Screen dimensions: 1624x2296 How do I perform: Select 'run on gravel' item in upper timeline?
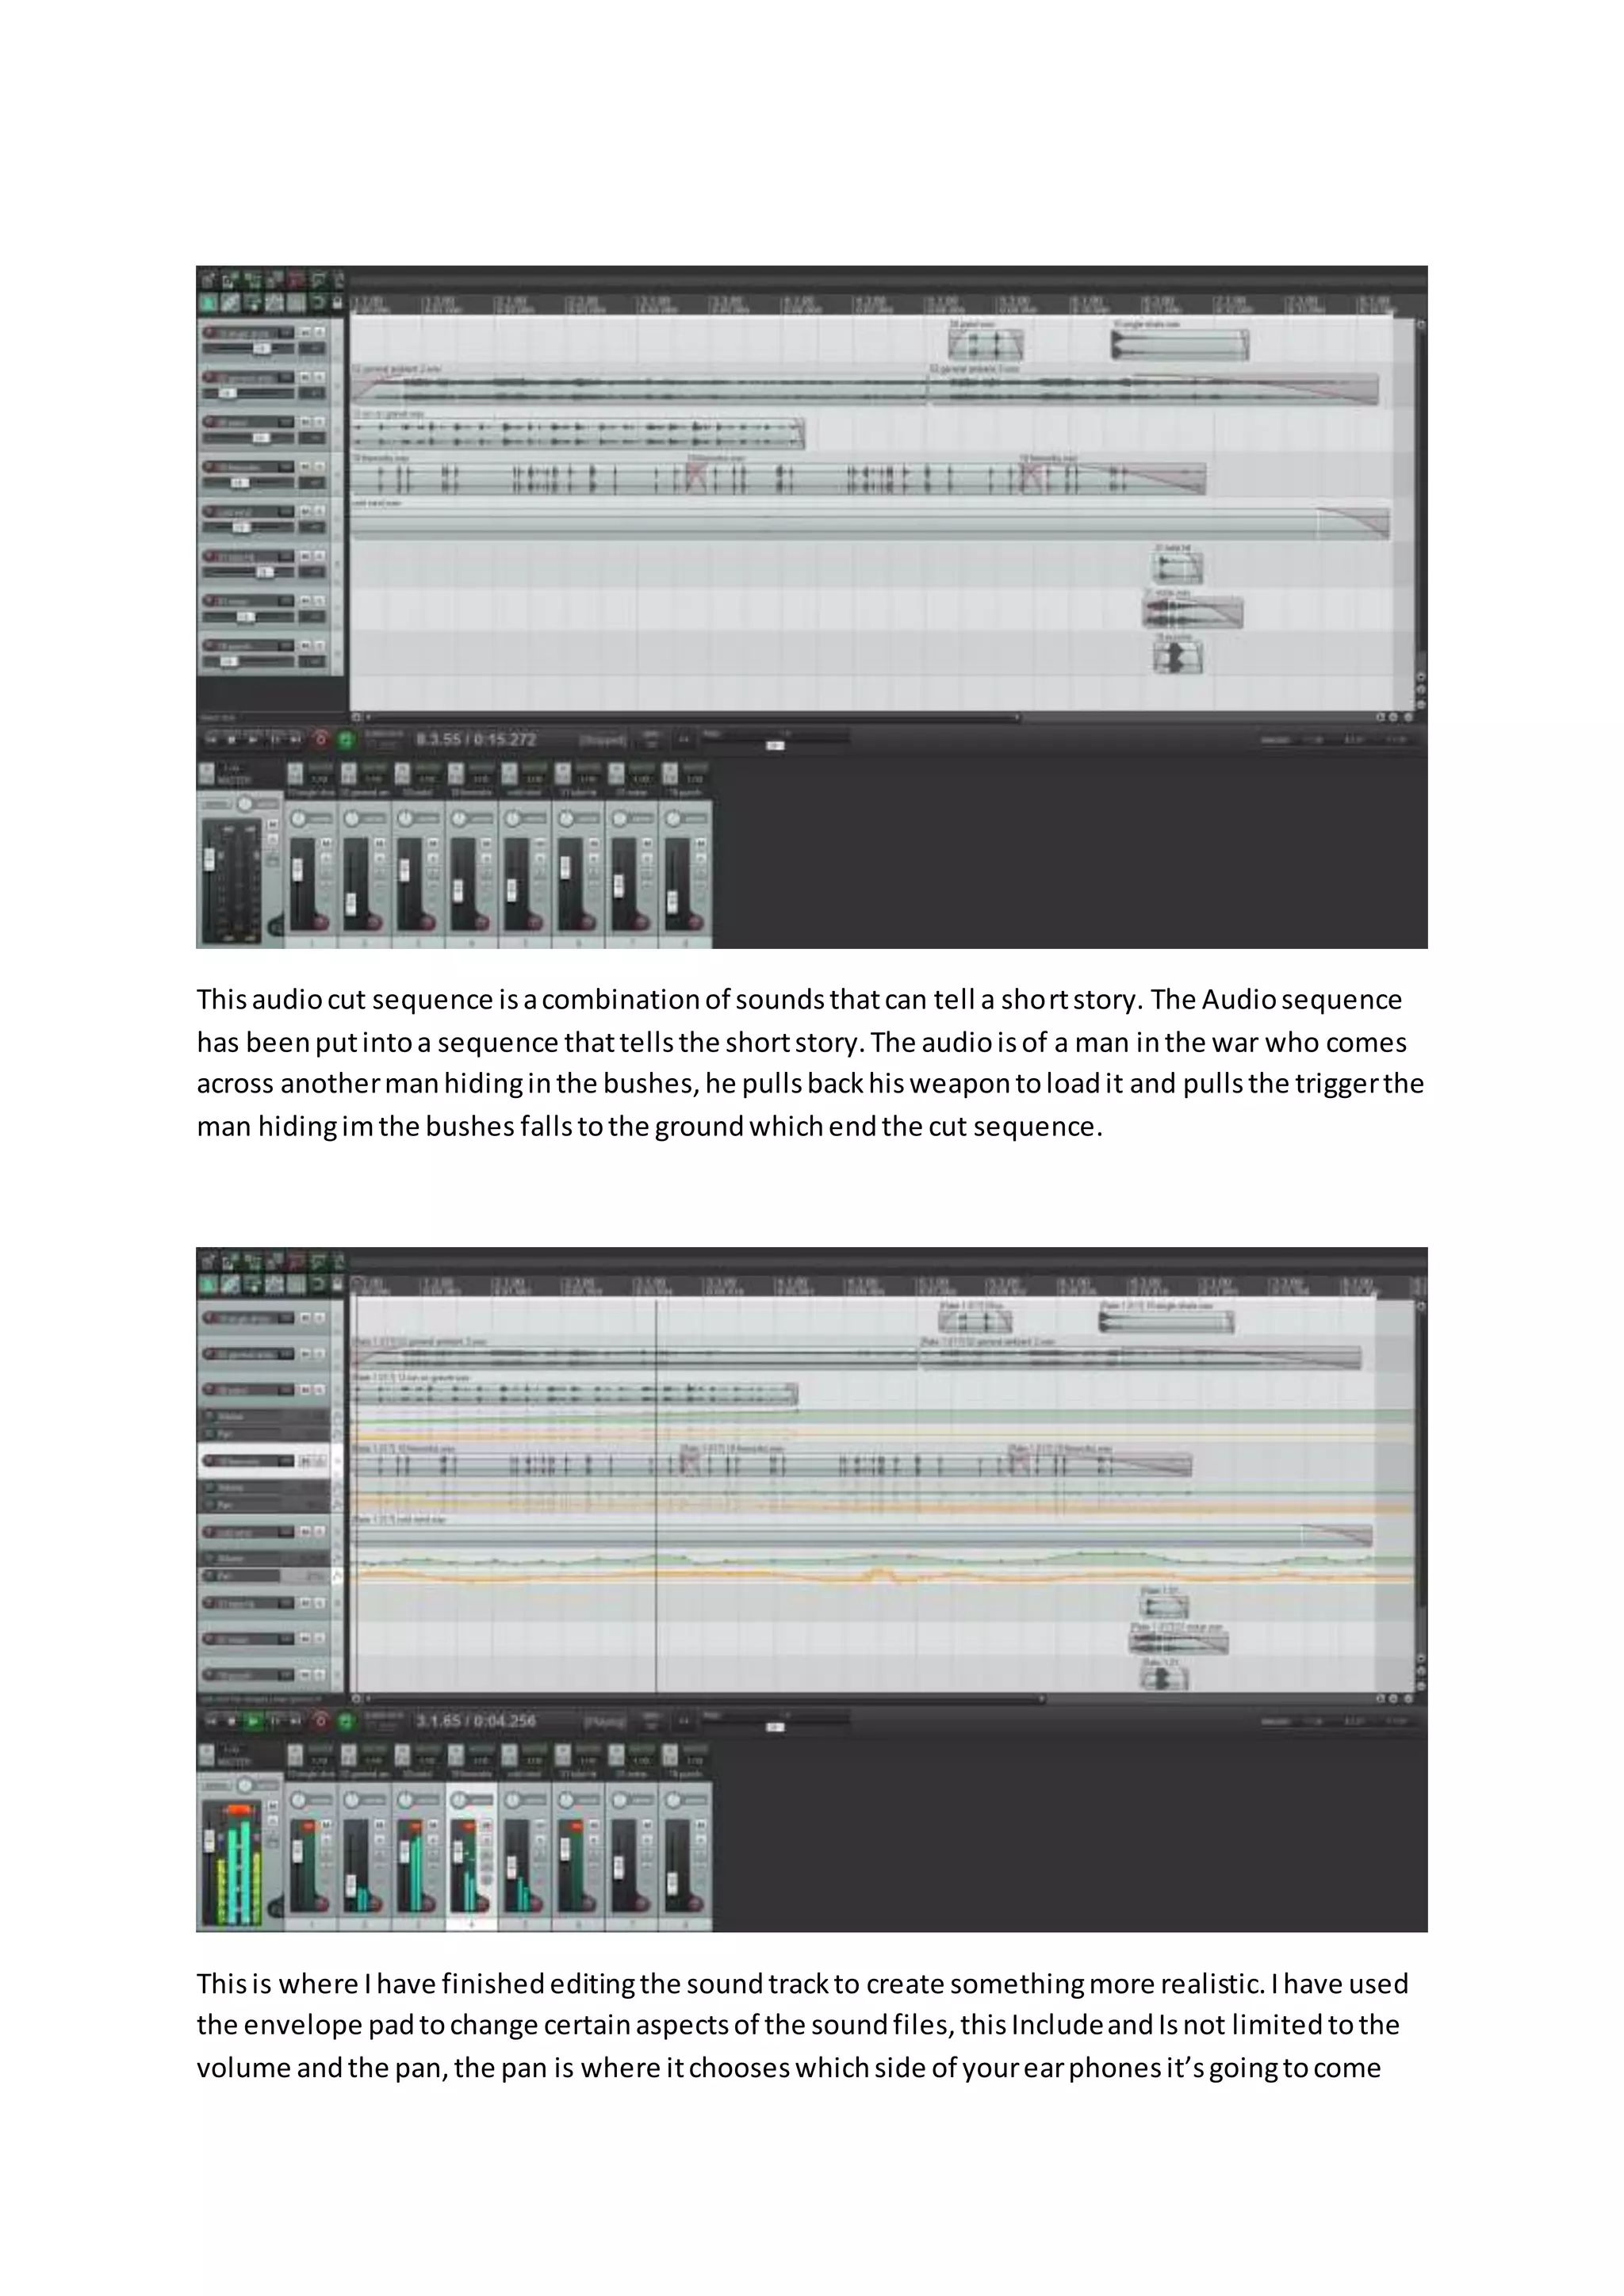[577, 434]
